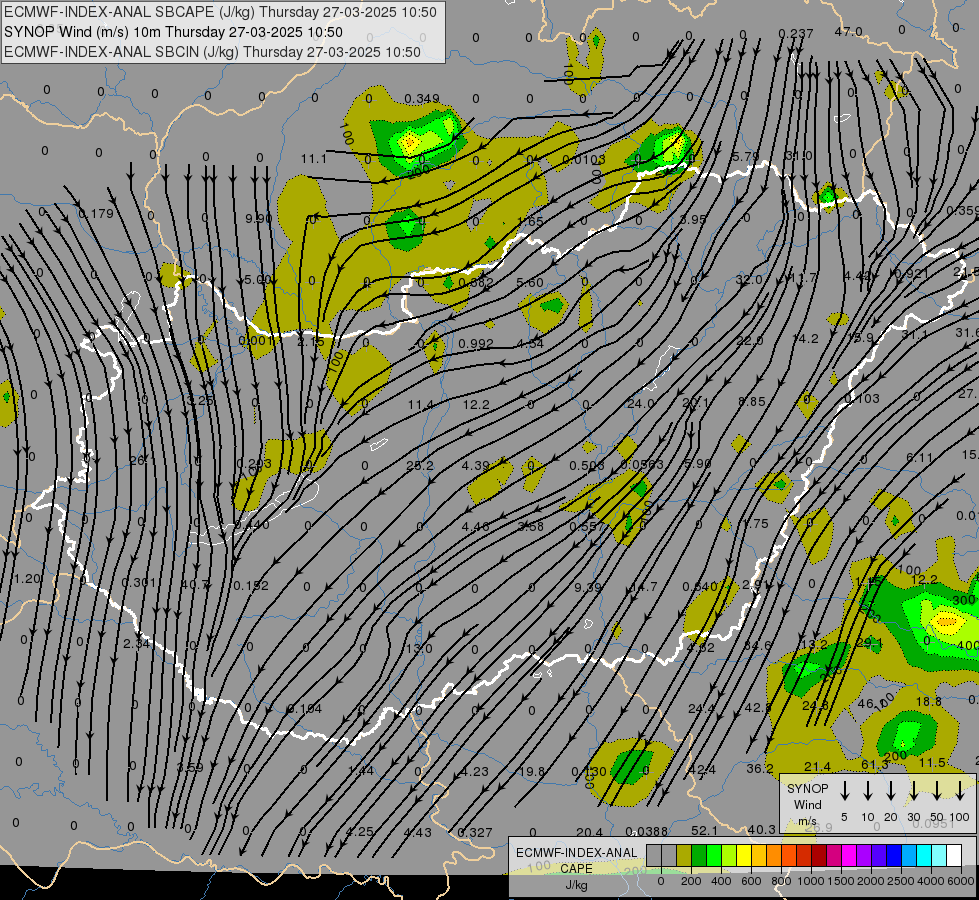Select the olive swatch in CAPE legend
This screenshot has width=979, height=900.
[684, 856]
